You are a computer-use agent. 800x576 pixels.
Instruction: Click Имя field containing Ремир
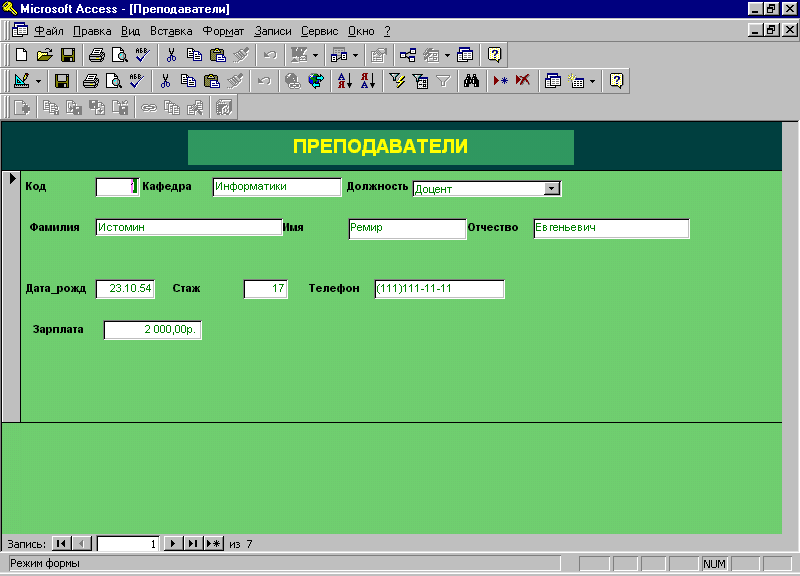coord(407,229)
